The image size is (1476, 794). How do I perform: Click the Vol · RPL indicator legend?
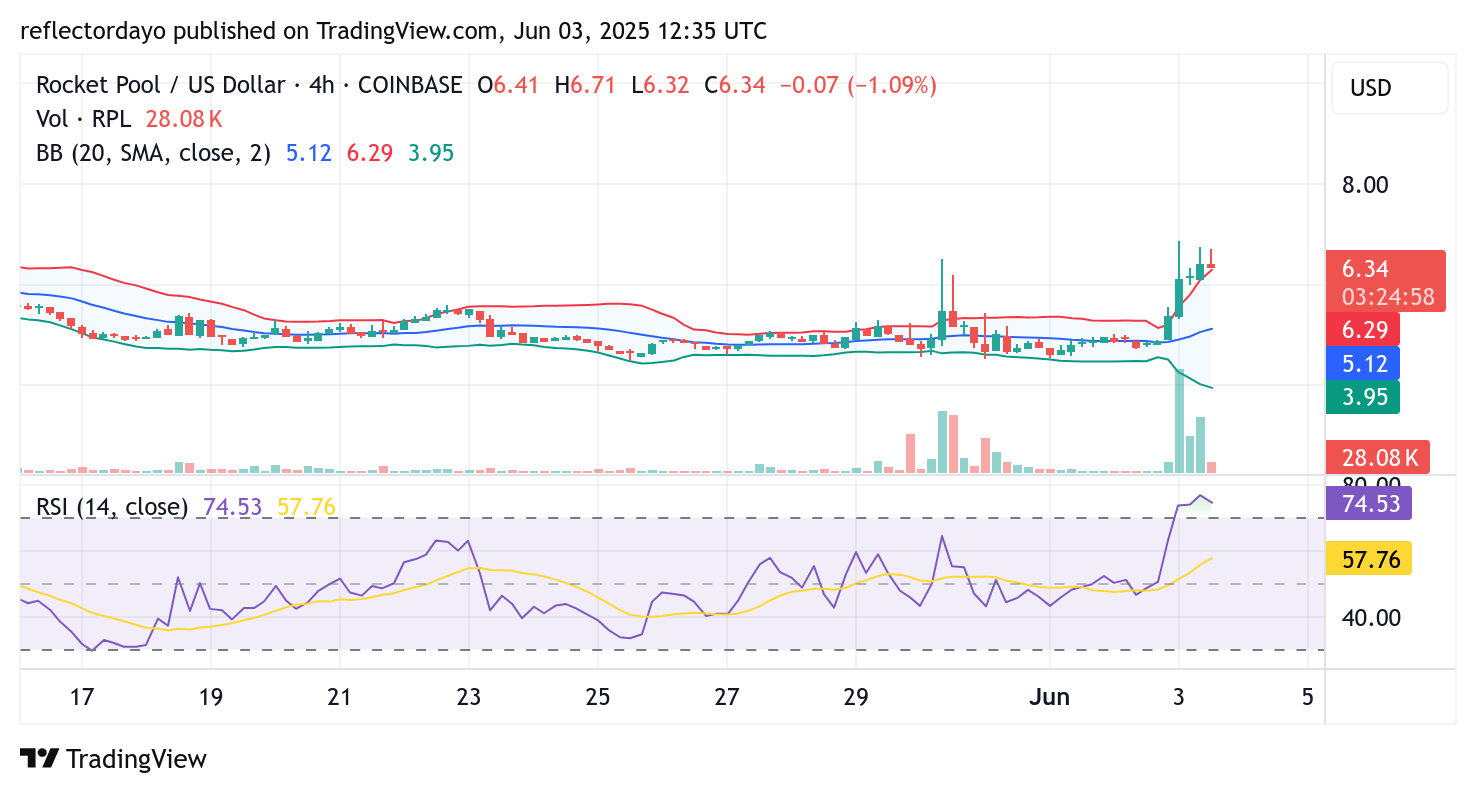point(83,119)
